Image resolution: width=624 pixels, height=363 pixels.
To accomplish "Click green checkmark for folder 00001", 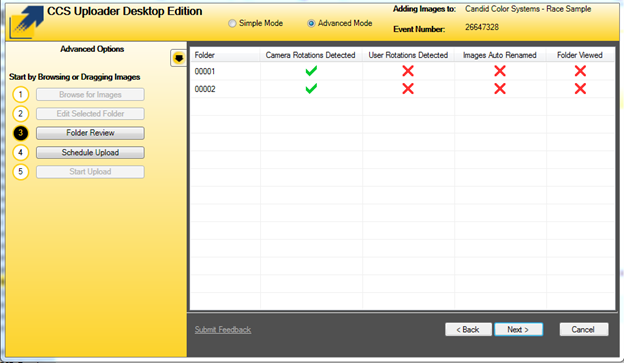I will (311, 71).
